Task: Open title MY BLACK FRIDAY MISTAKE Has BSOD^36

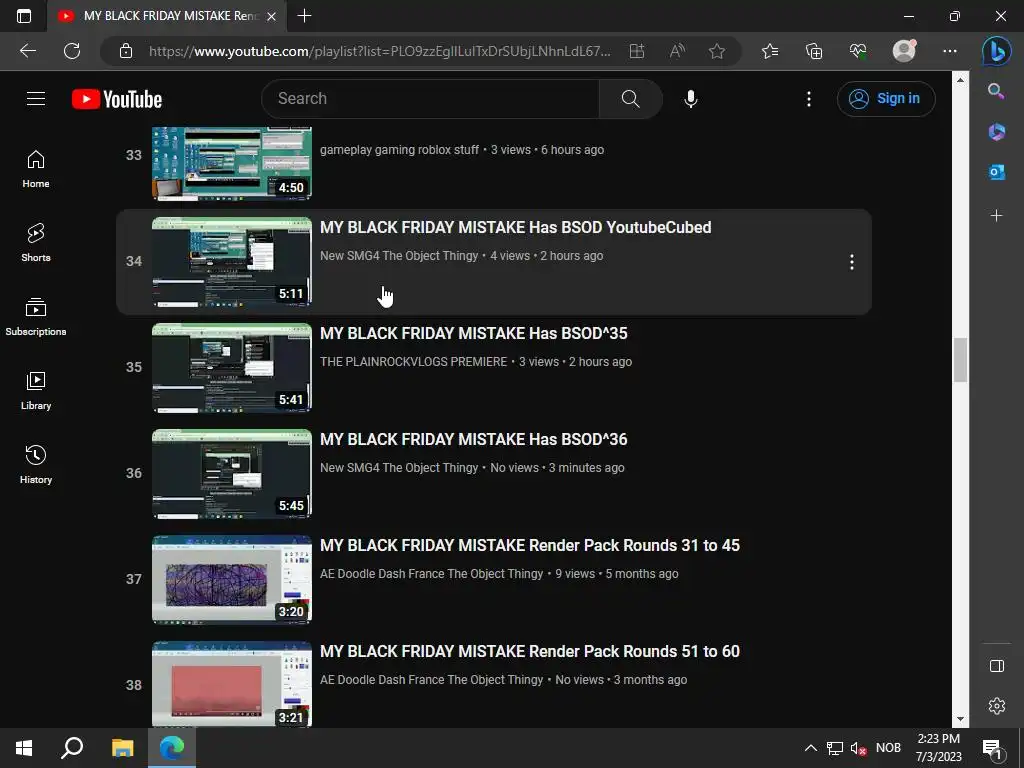Action: coord(473,439)
